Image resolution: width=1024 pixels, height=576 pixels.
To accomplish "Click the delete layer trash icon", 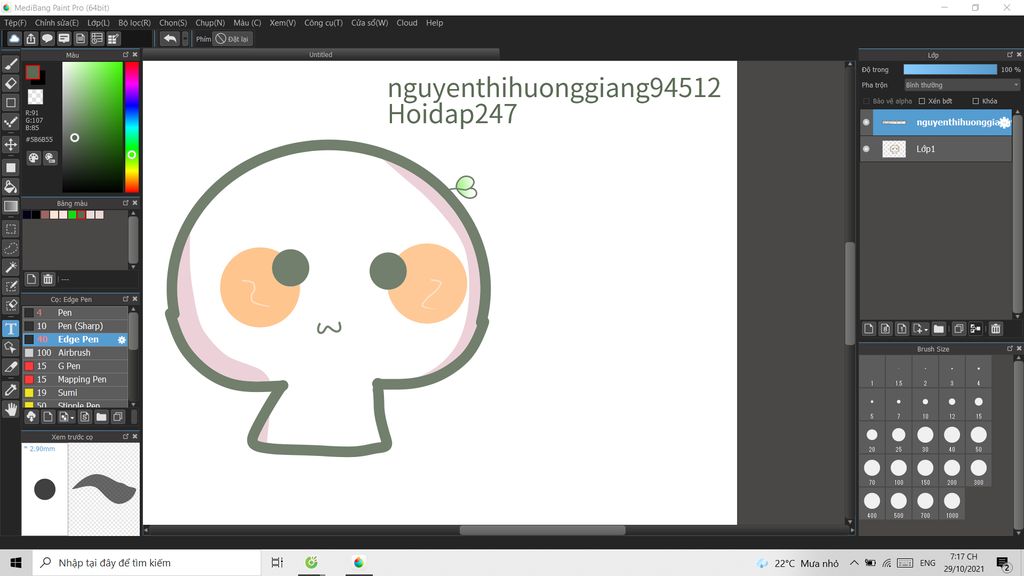I will point(995,328).
